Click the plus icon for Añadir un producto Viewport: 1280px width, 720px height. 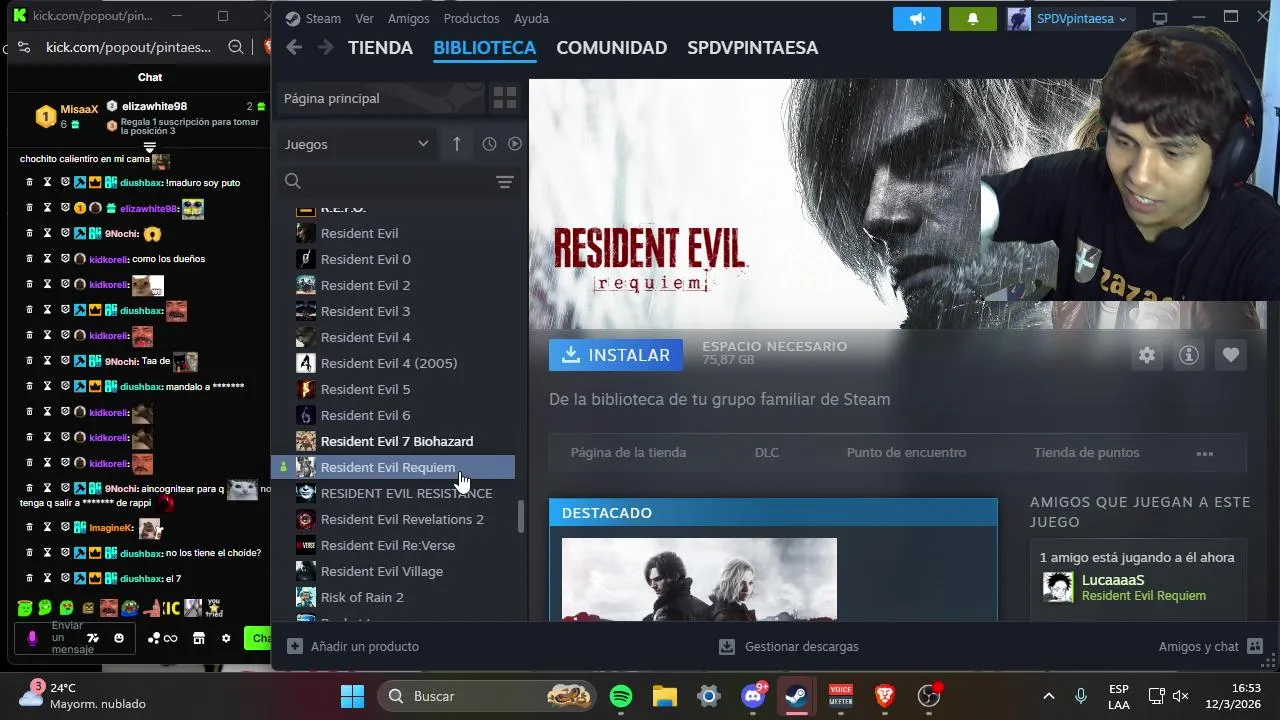click(x=294, y=647)
